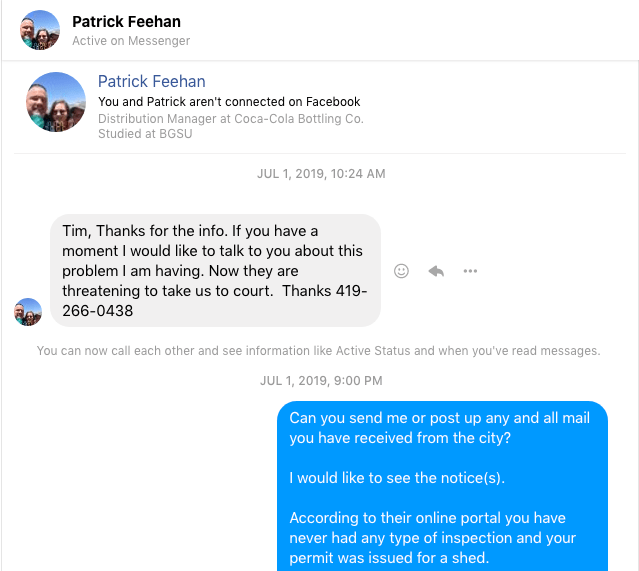Click the blue "Can you send me" message

click(440, 428)
